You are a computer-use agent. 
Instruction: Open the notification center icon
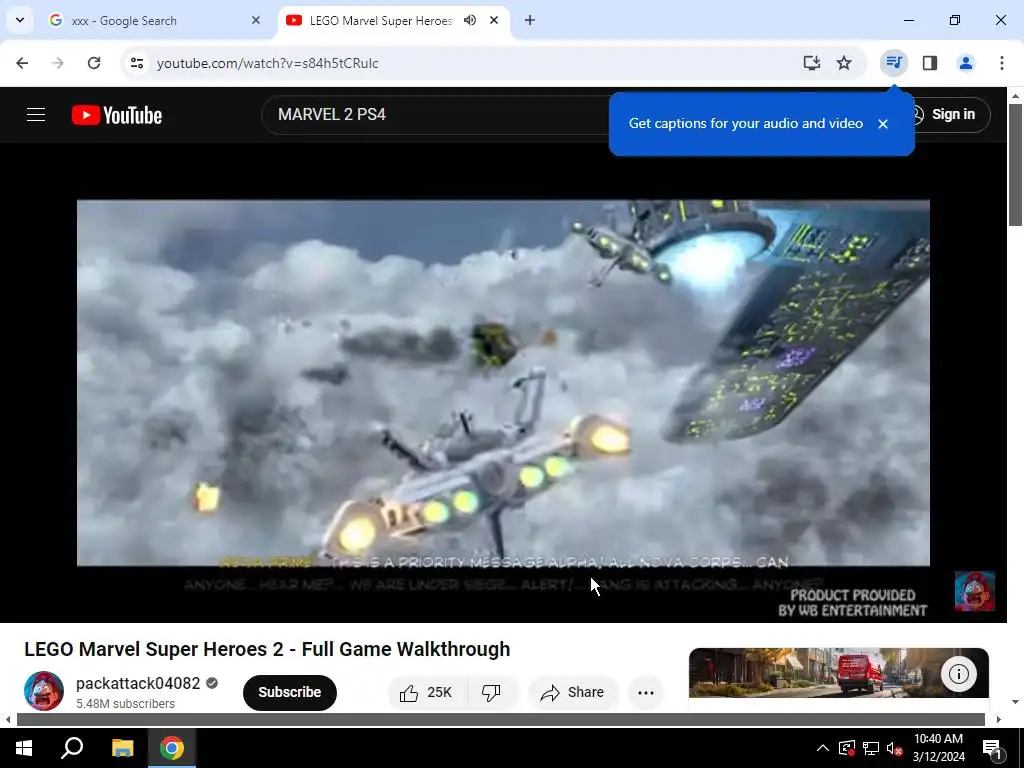992,749
